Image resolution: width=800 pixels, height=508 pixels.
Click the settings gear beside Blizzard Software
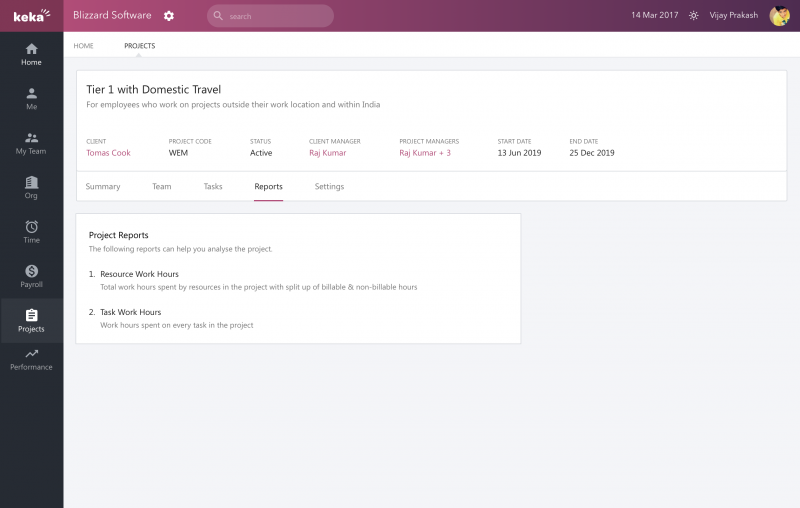[169, 16]
